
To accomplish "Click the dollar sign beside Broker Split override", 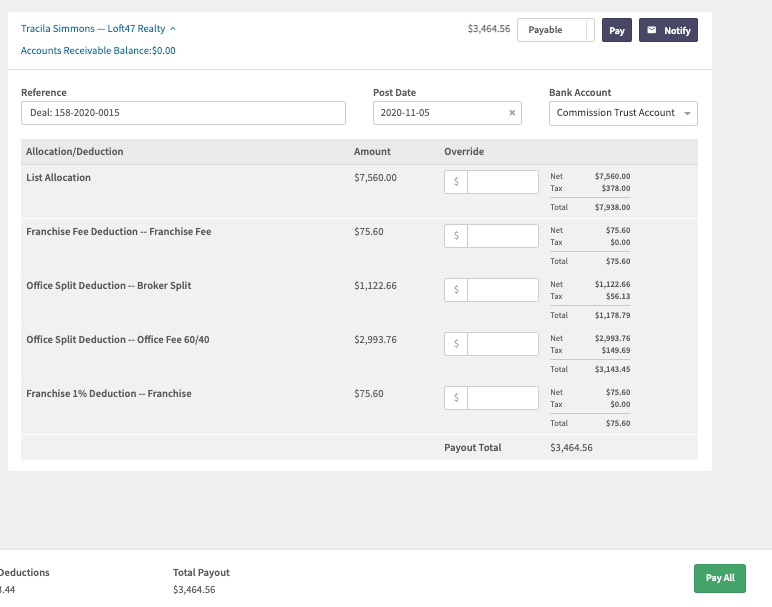I will [x=456, y=290].
